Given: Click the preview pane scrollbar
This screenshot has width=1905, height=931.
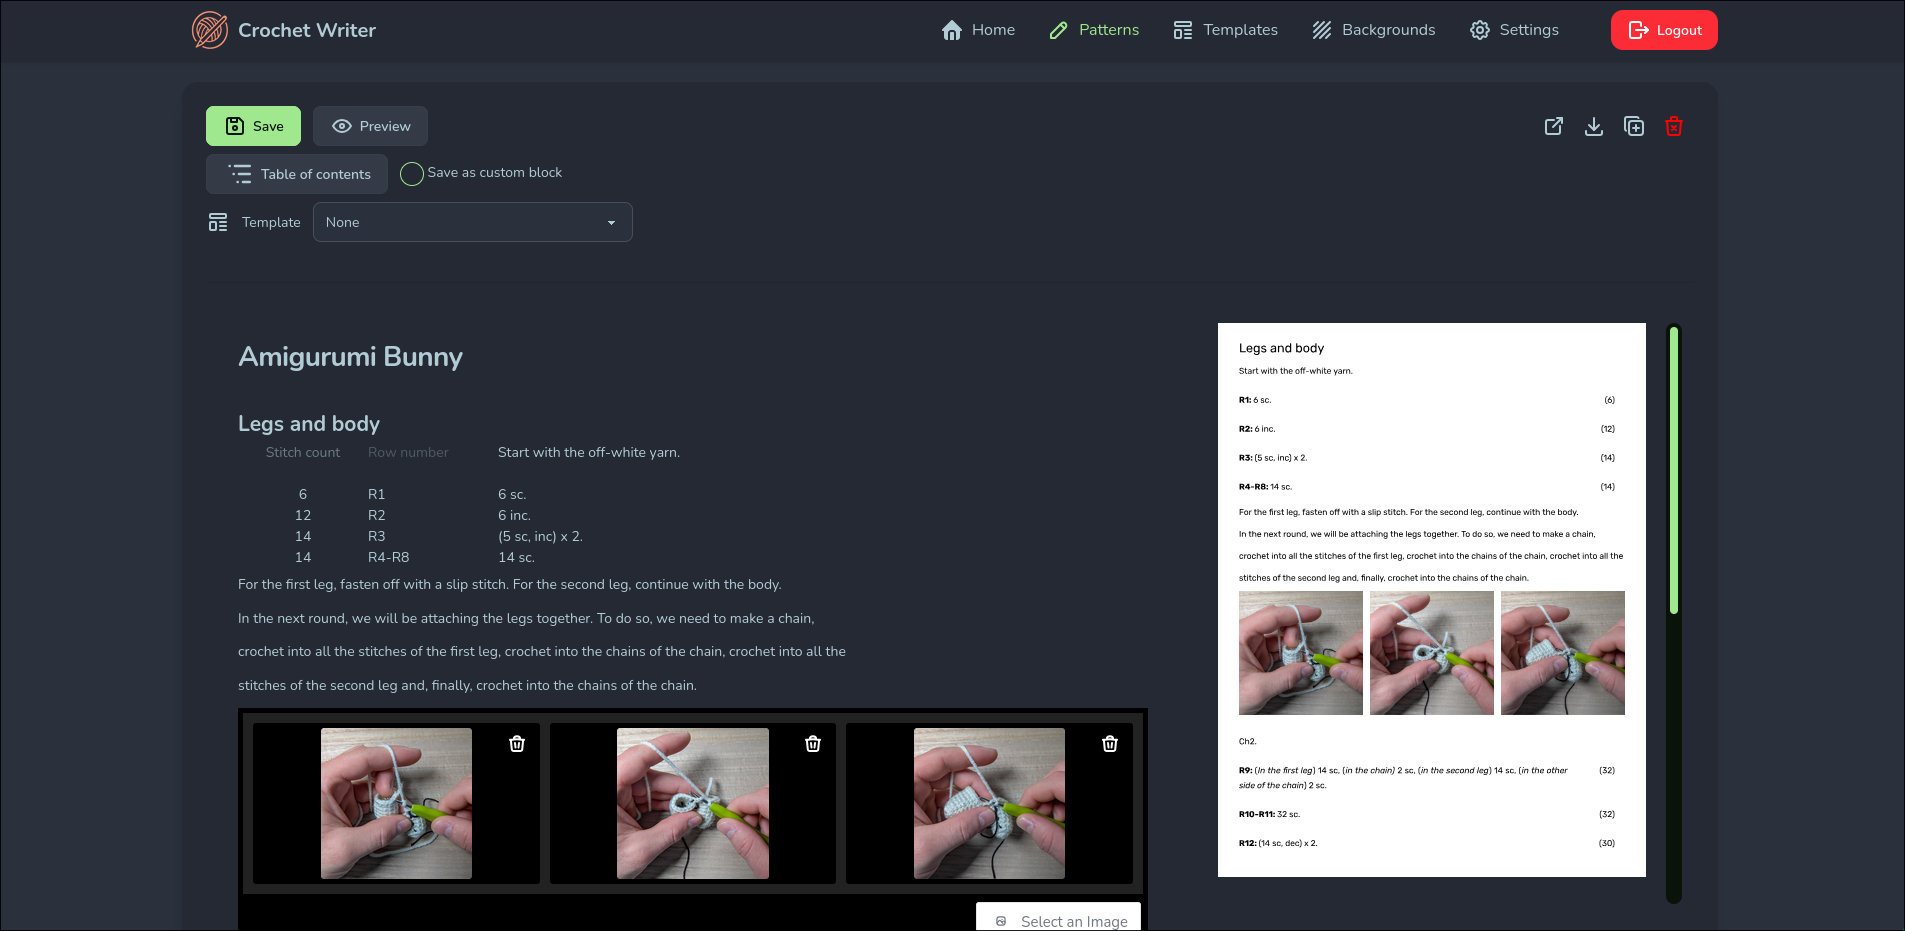Looking at the screenshot, I should pyautogui.click(x=1674, y=470).
